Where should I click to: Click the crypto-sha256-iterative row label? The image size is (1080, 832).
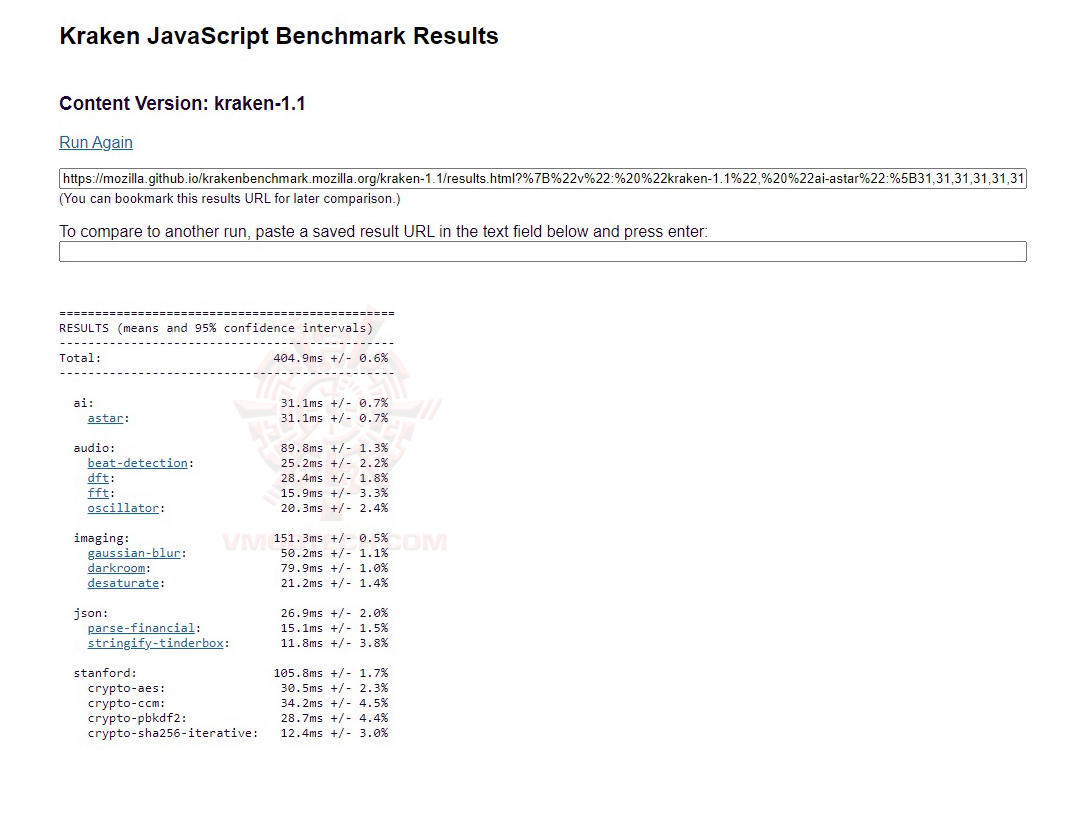pos(173,734)
